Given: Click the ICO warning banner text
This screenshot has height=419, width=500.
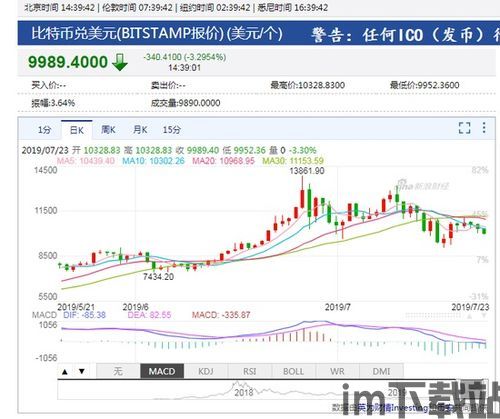Looking at the screenshot, I should click(405, 34).
